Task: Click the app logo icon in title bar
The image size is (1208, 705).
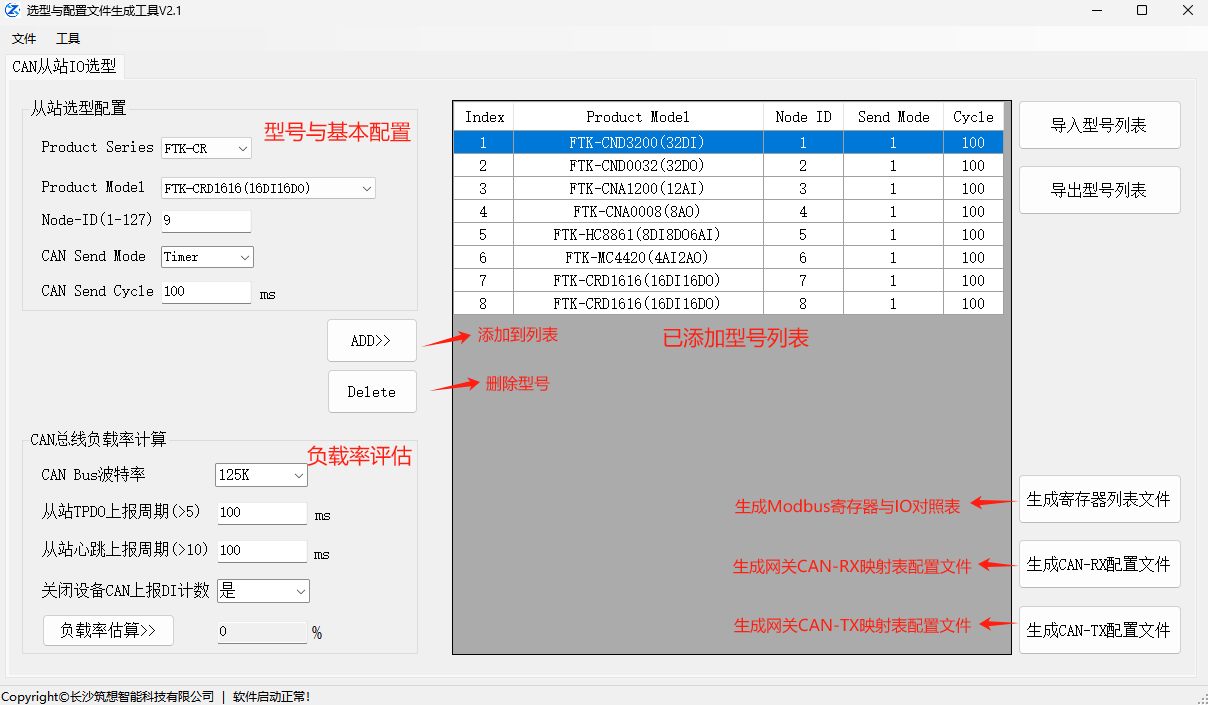Action: pos(12,11)
